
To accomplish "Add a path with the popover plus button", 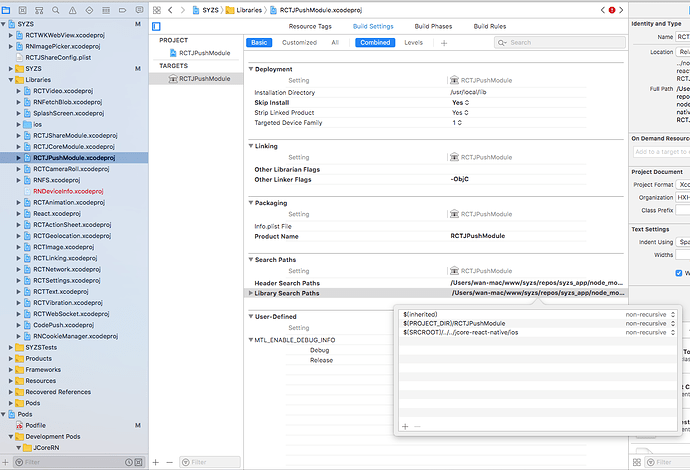I will pos(405,453).
